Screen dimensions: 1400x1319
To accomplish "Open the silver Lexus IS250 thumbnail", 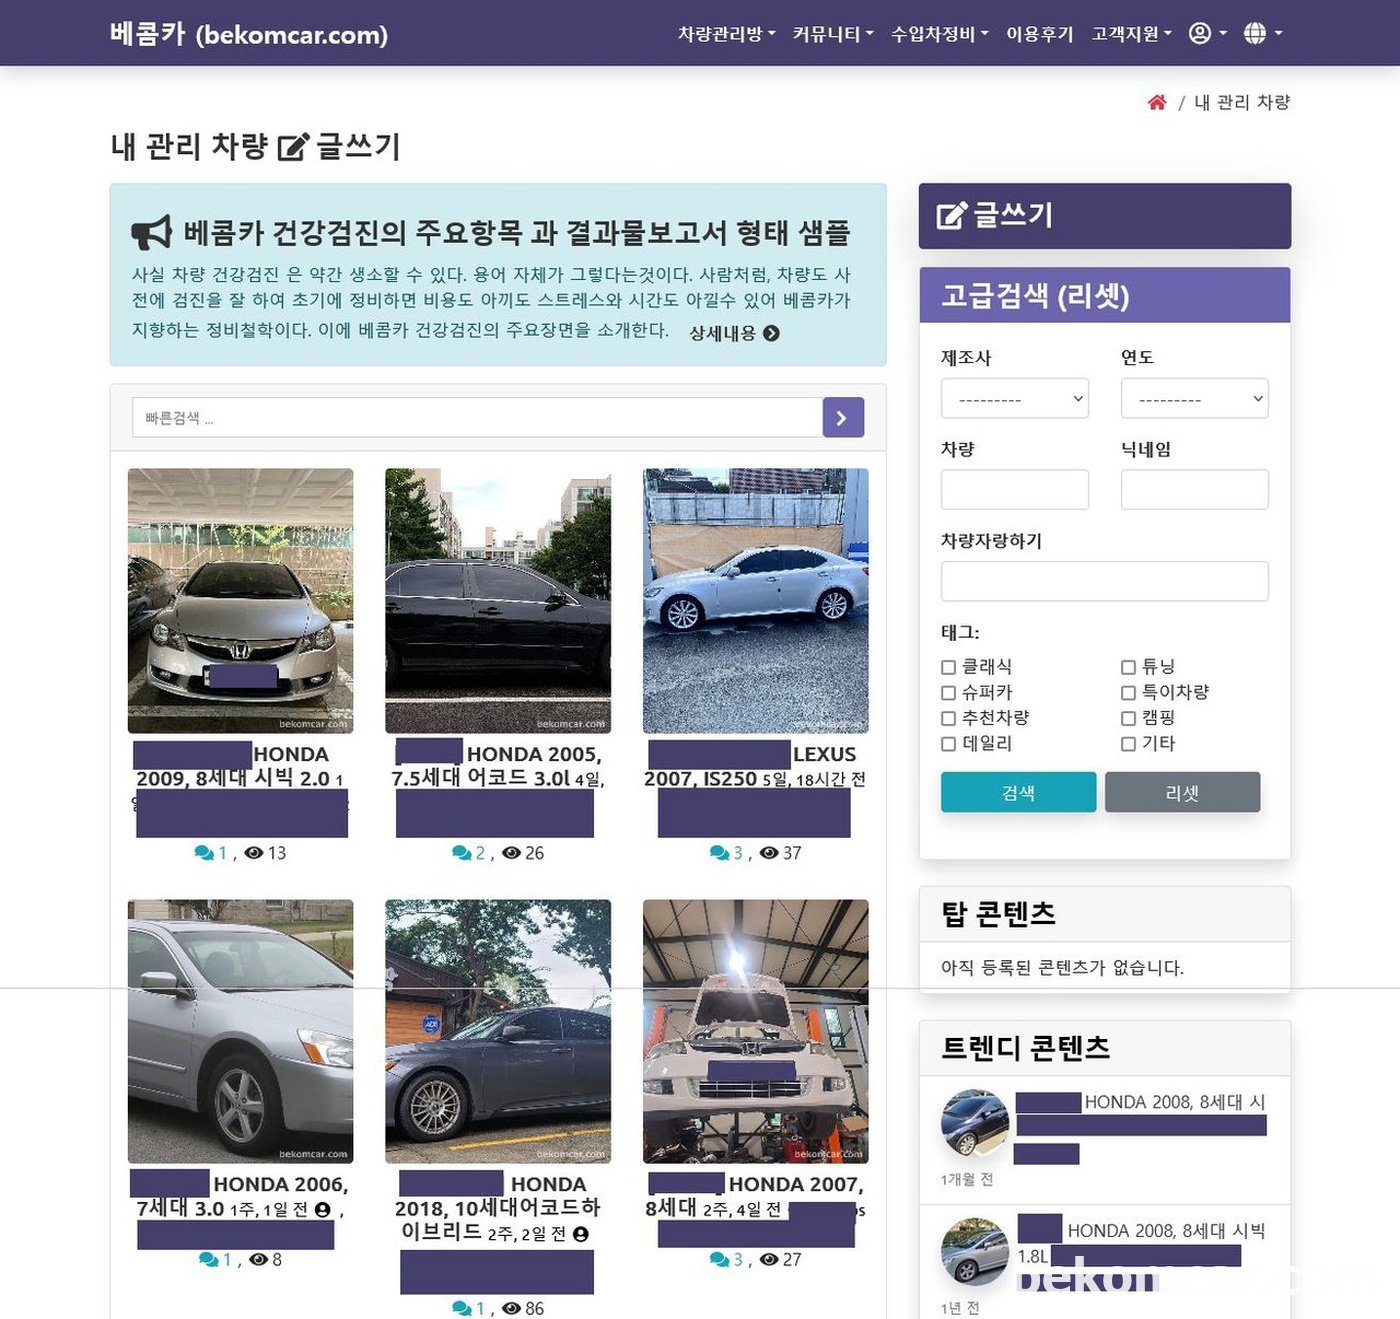I will 756,601.
